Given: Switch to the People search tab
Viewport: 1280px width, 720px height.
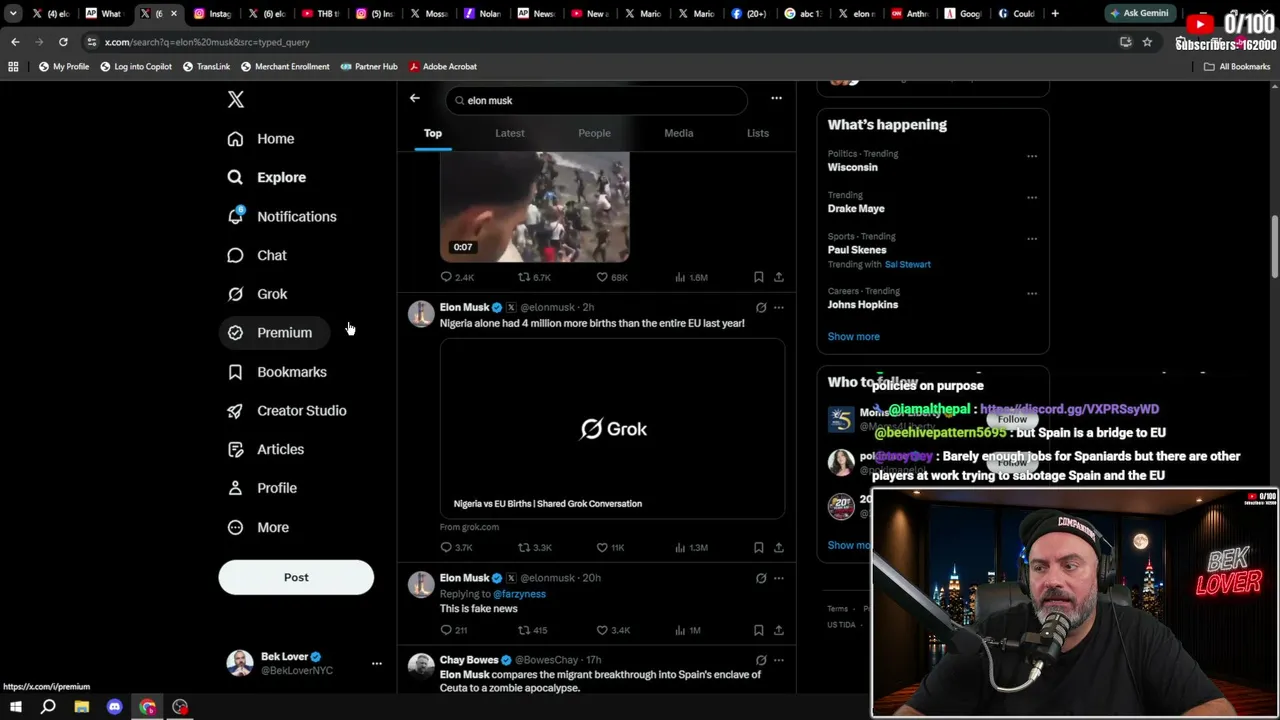Looking at the screenshot, I should pyautogui.click(x=594, y=133).
